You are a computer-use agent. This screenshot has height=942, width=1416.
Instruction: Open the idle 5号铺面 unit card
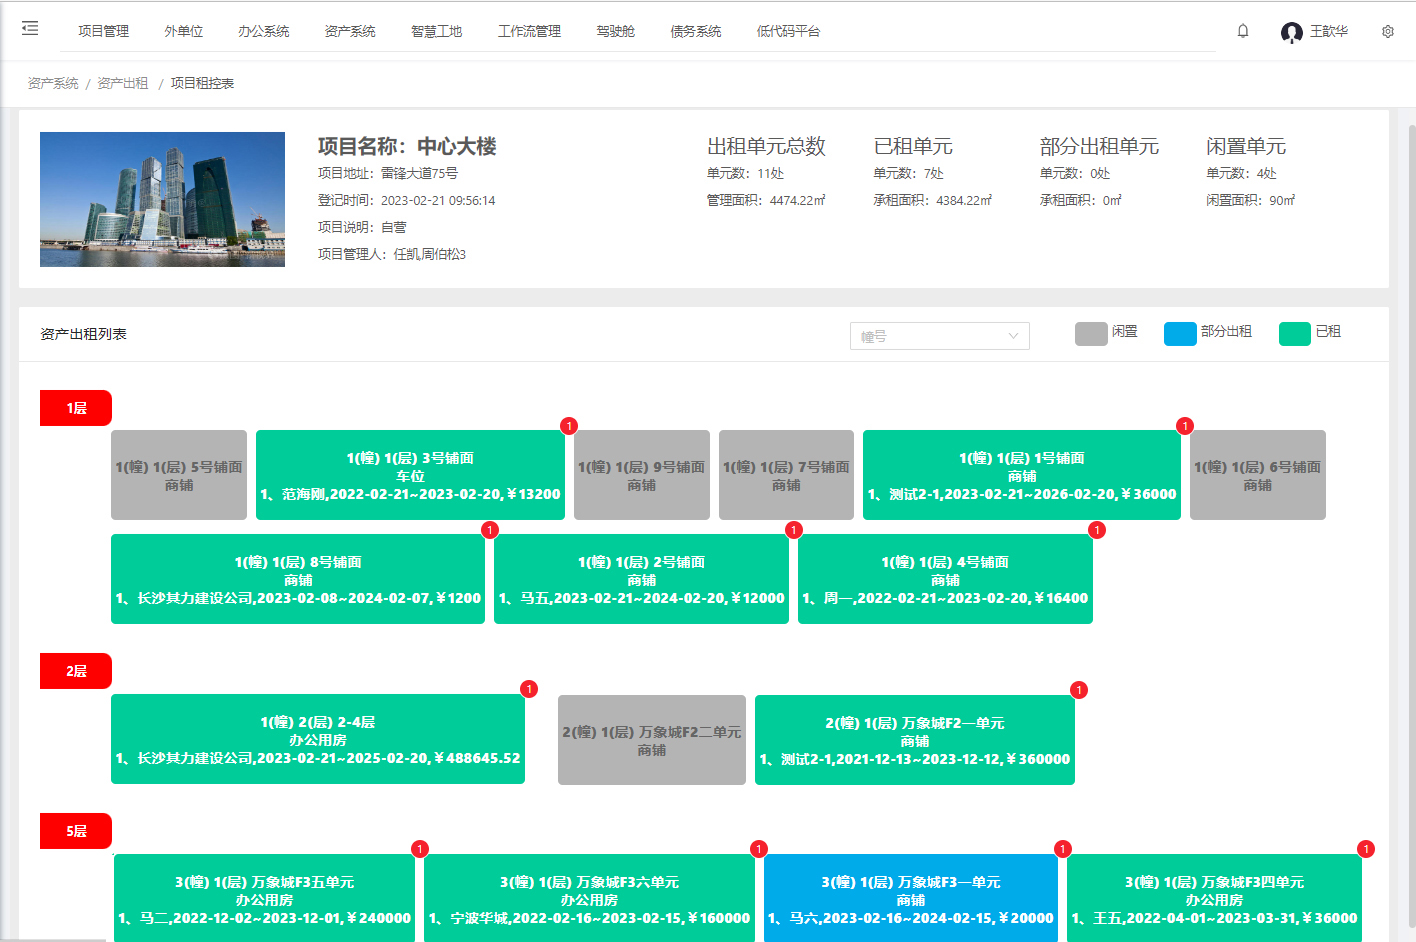(x=179, y=475)
